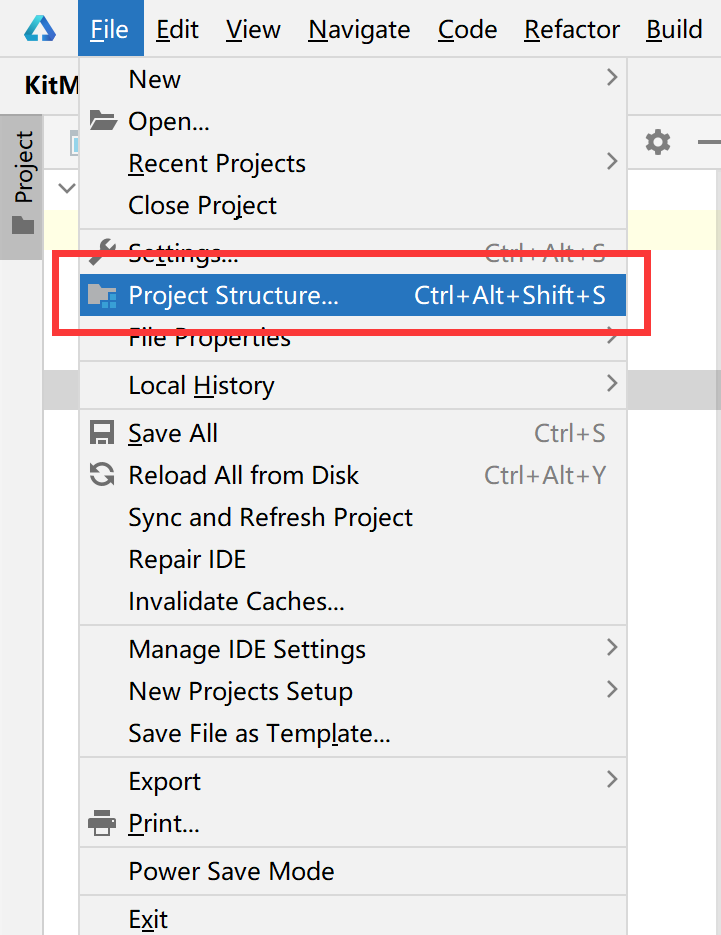The height and width of the screenshot is (935, 721).
Task: Click the printer icon beside Print...
Action: point(102,823)
